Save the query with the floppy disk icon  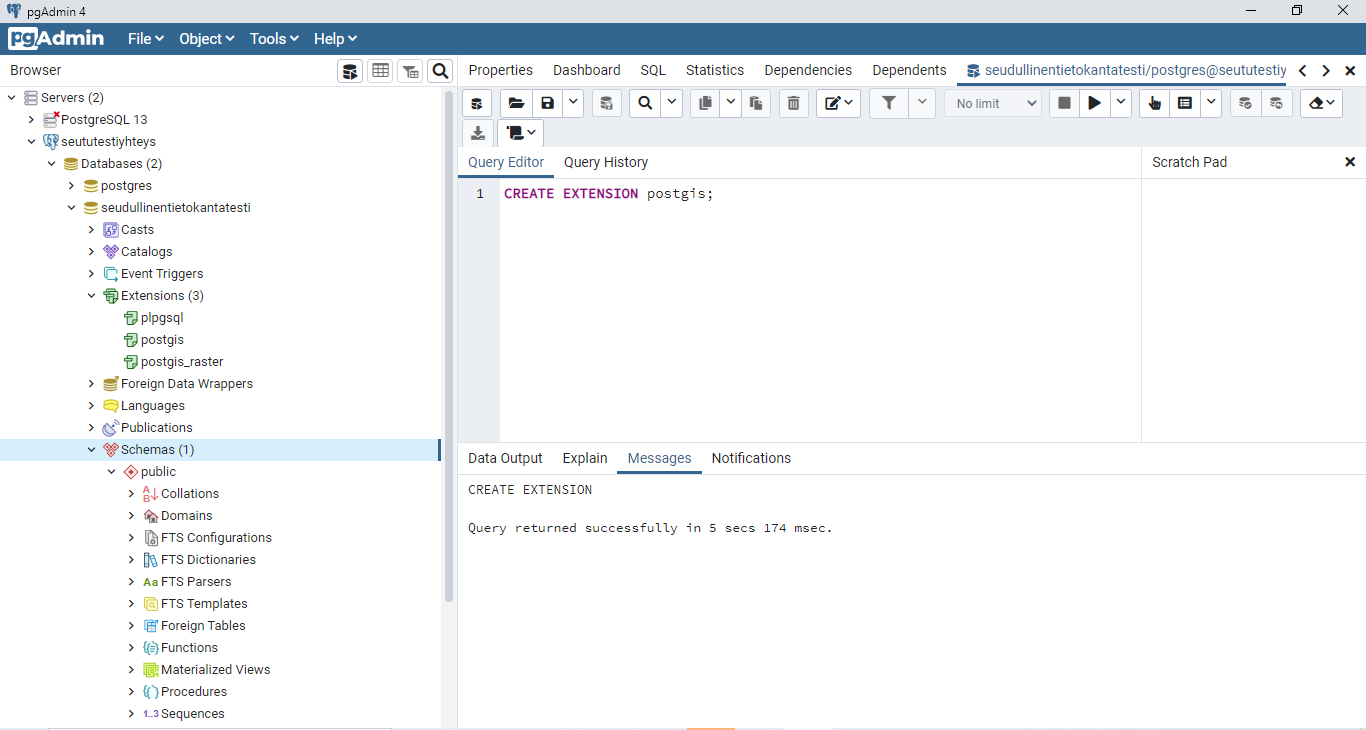click(547, 103)
